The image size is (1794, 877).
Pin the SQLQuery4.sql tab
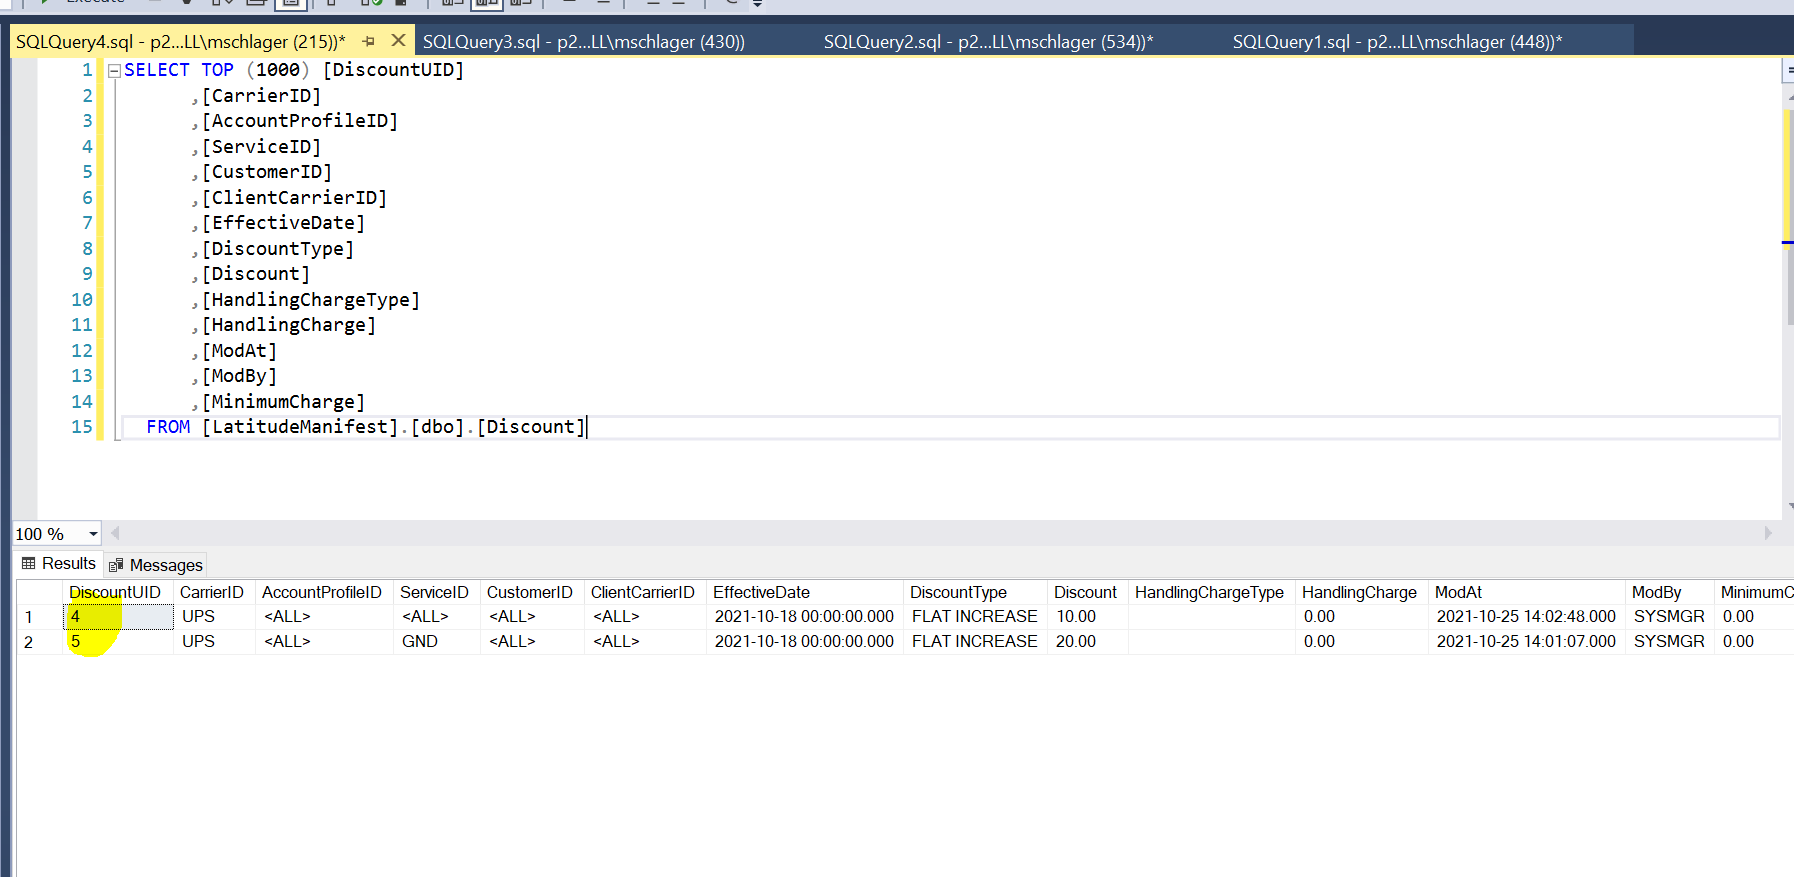coord(369,41)
